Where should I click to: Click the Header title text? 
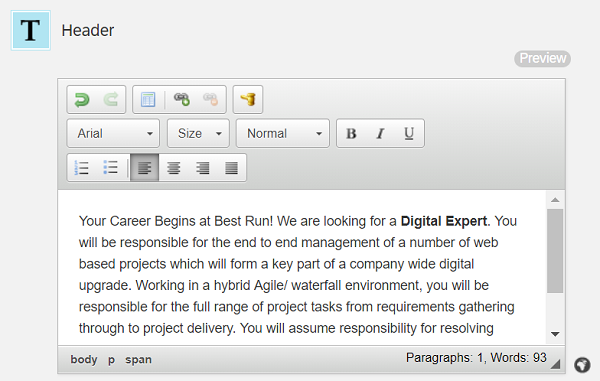(x=88, y=31)
